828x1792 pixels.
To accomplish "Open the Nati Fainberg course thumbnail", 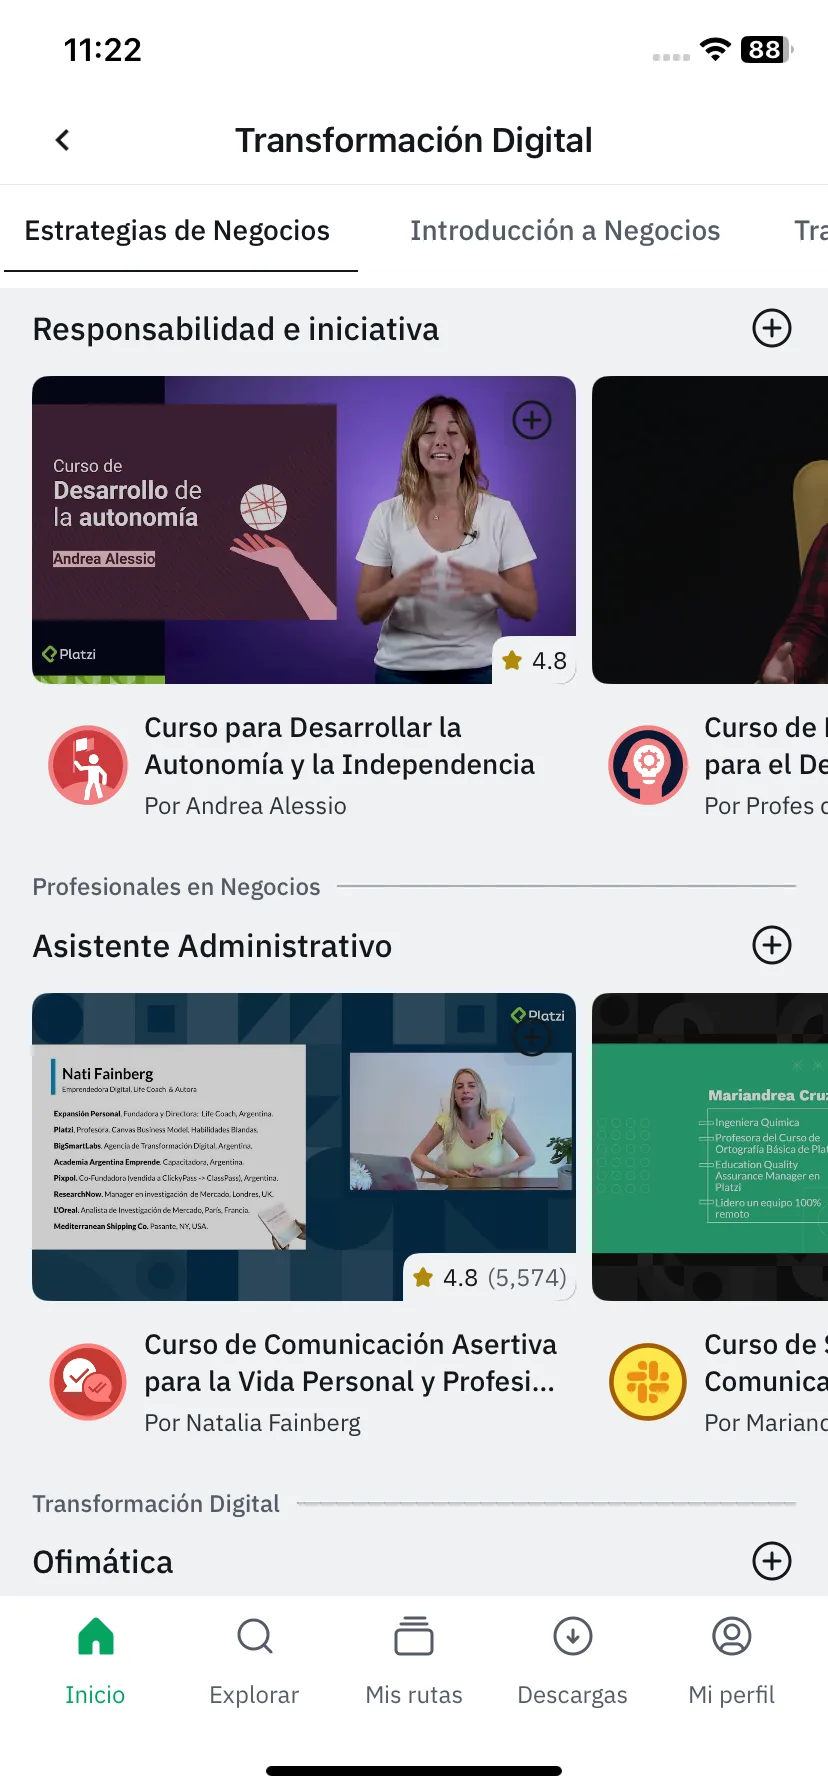I will [x=304, y=1147].
